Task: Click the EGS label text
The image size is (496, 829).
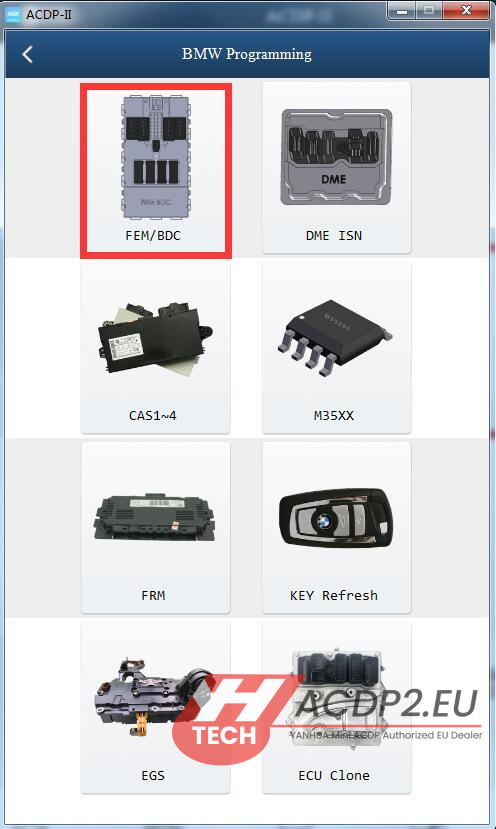Action: pos(153,775)
